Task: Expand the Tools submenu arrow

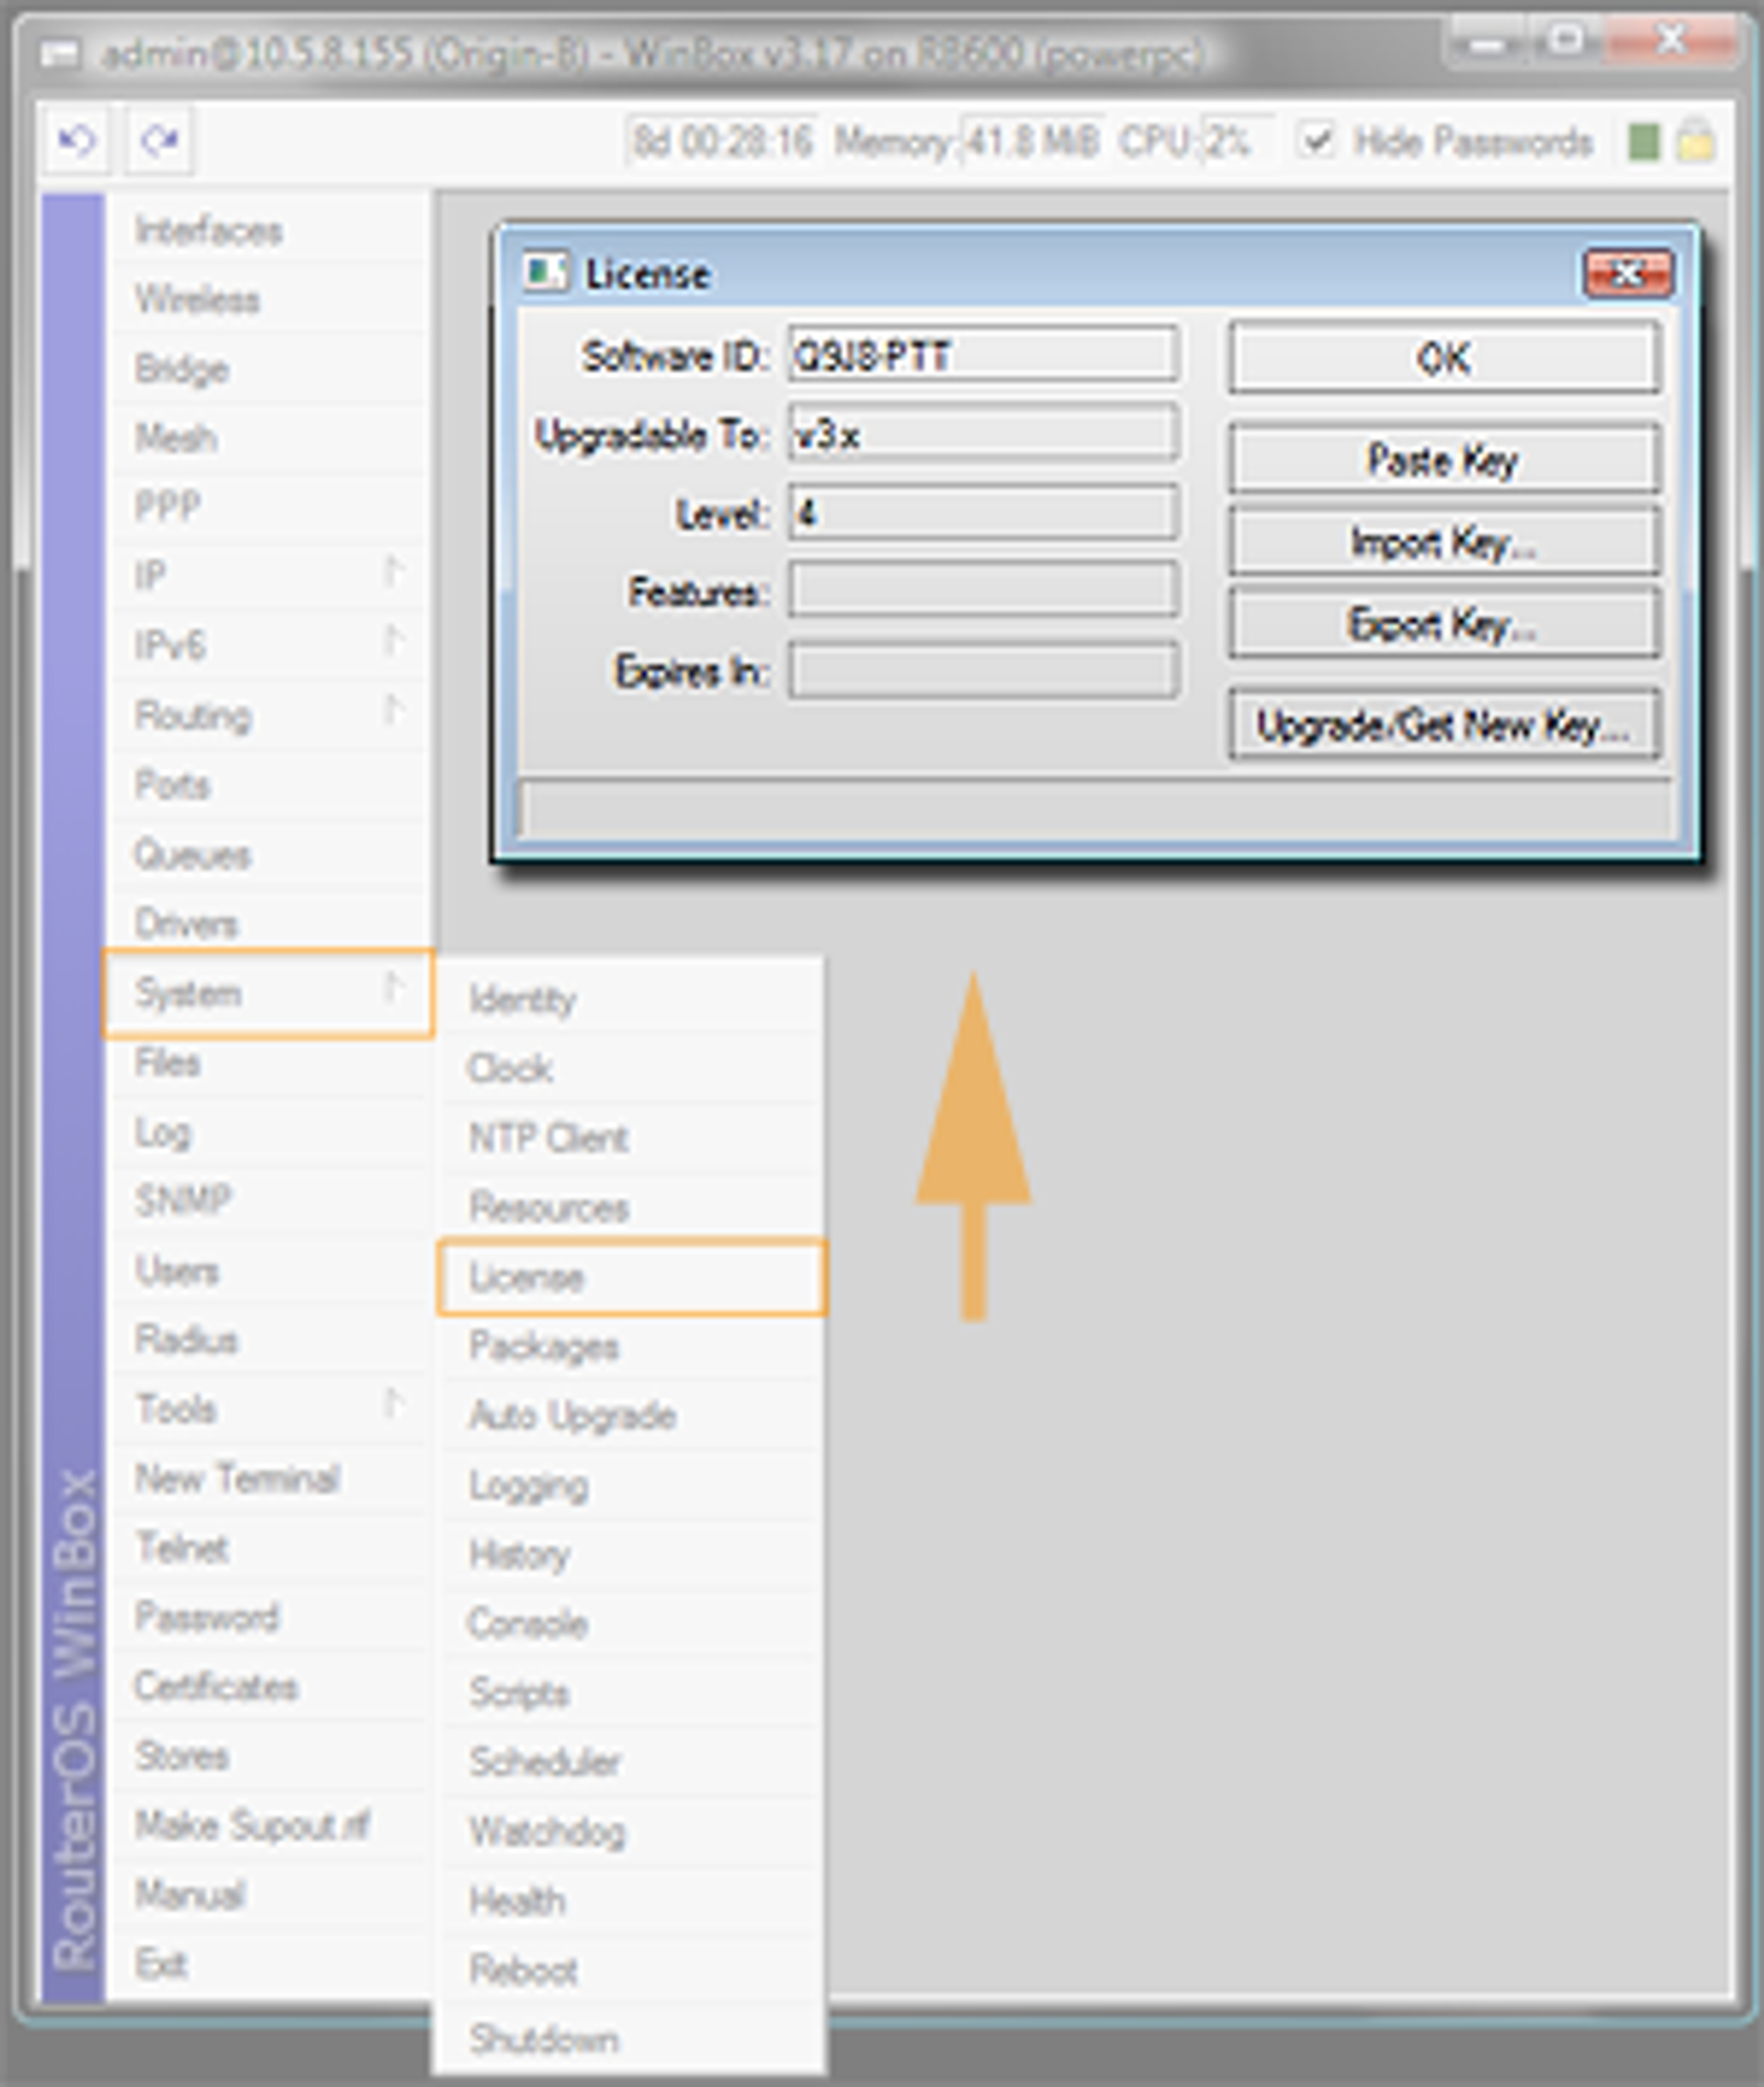Action: [394, 1406]
